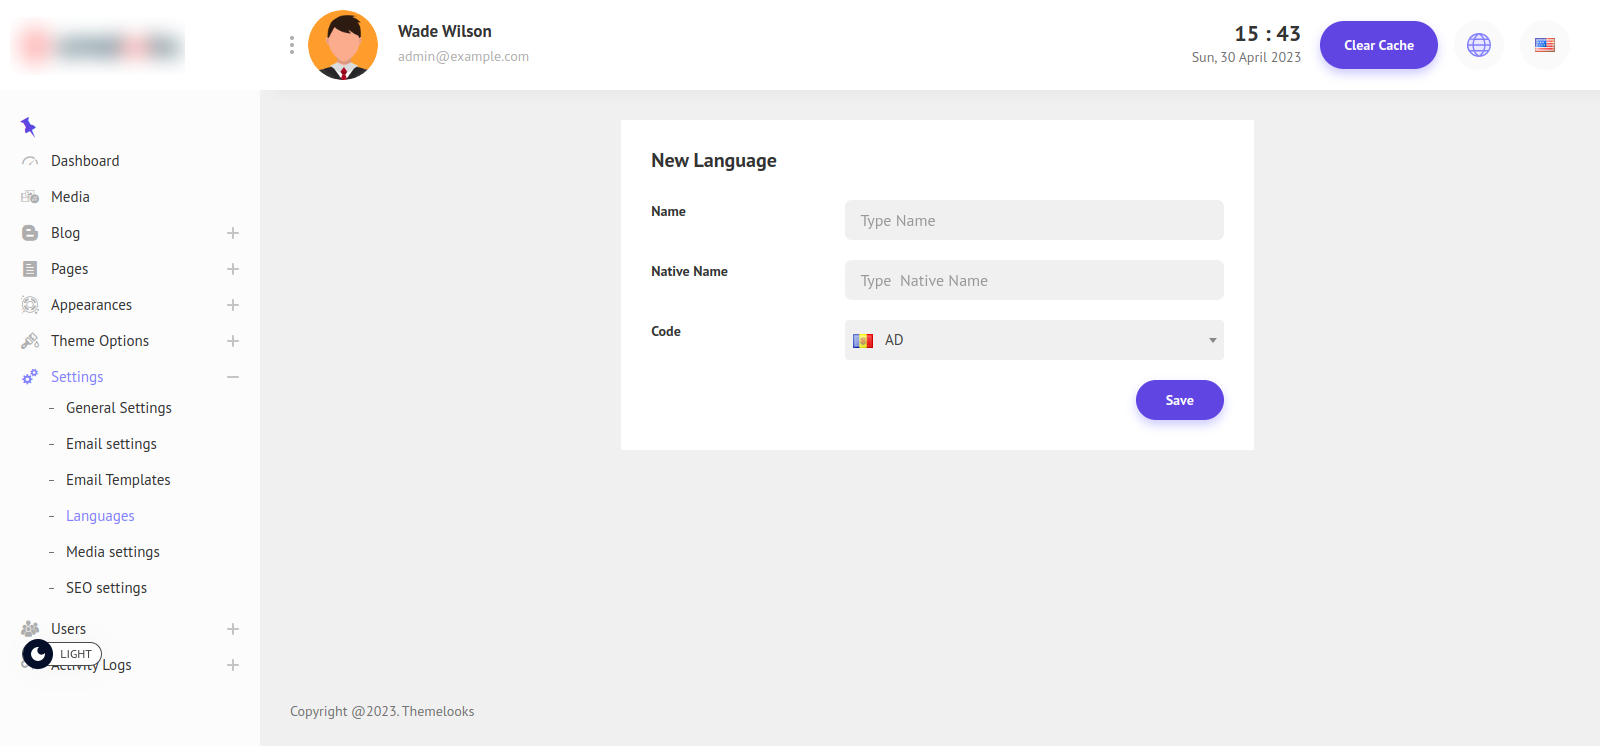Focus the Native Name text field
Viewport: 1600px width, 746px height.
click(x=1033, y=280)
